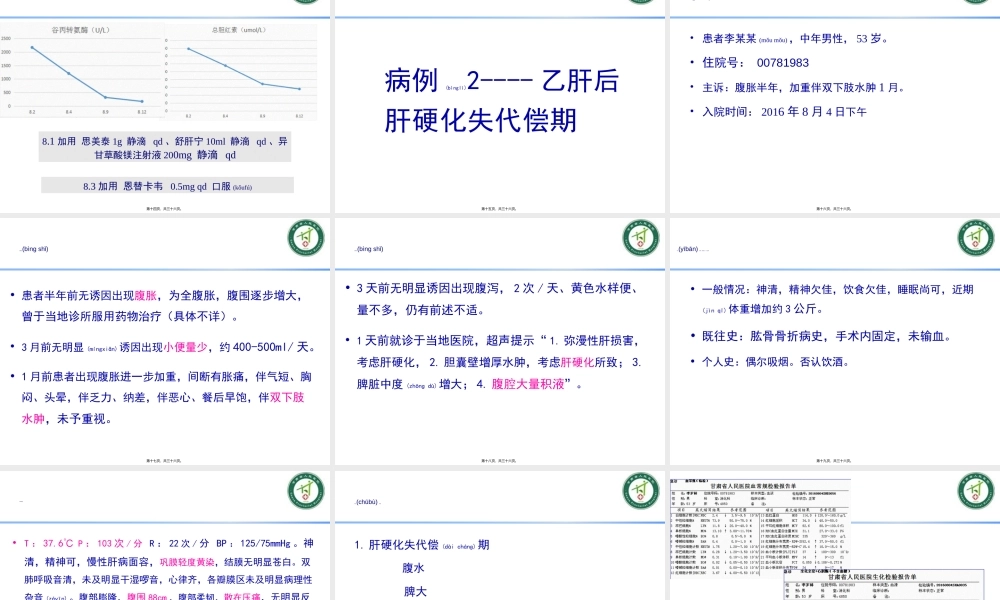Screen dimensions: 1000x600
Task: Click the page-number footer on the title slide
Action: (497, 207)
